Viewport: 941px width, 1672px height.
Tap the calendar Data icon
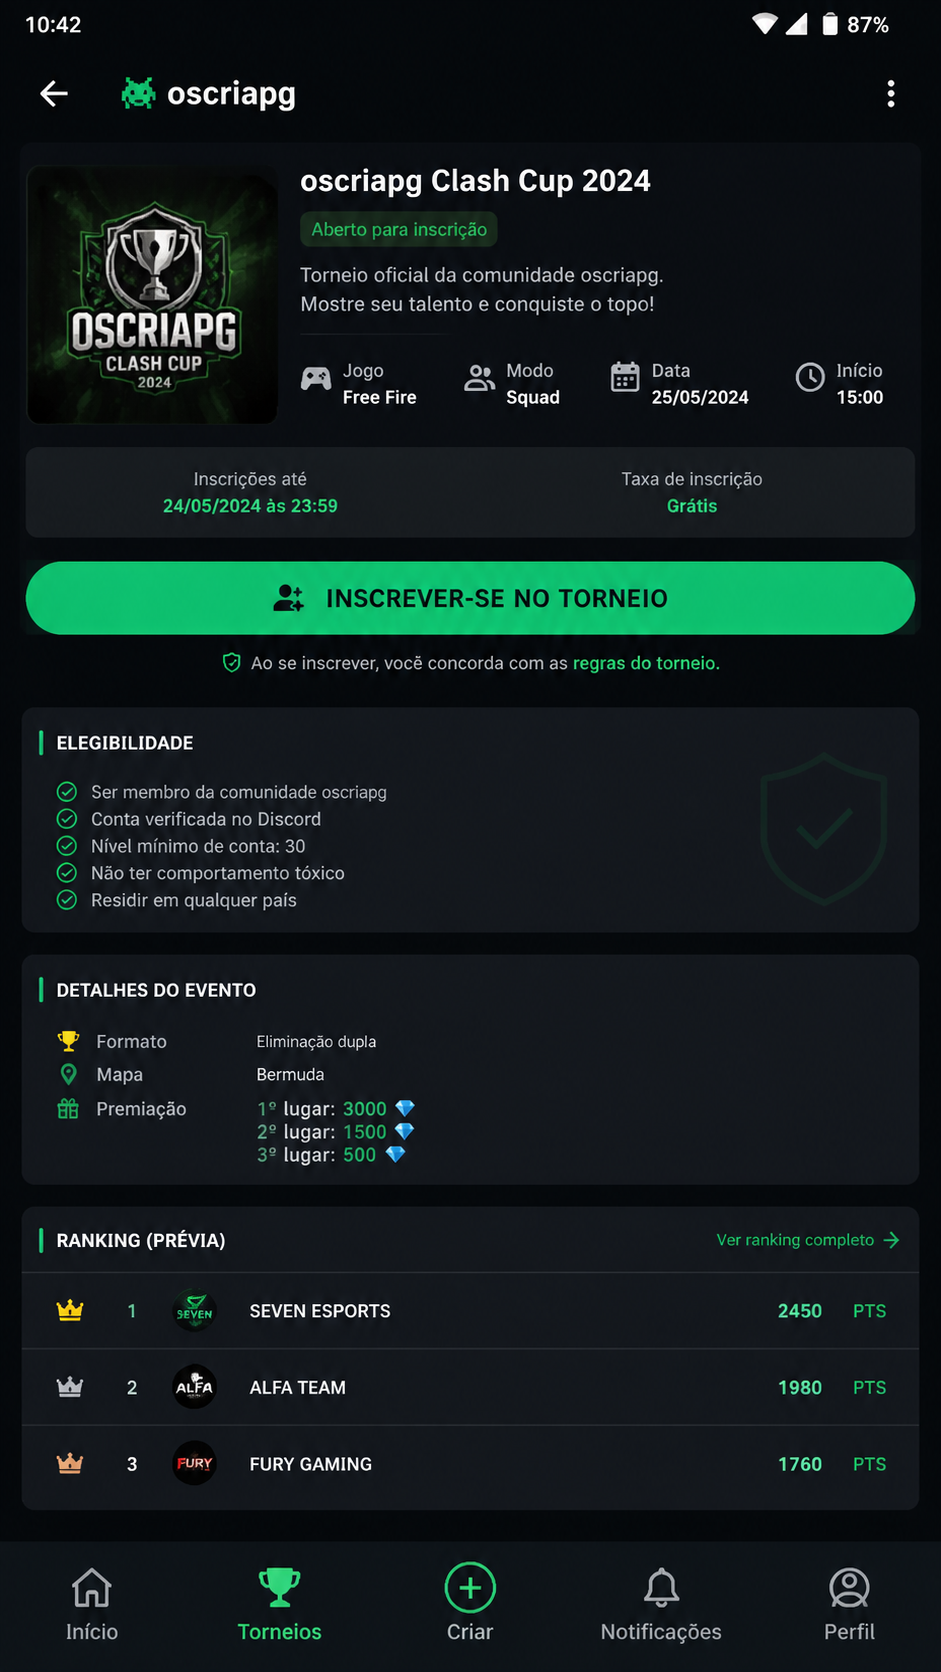tap(625, 377)
